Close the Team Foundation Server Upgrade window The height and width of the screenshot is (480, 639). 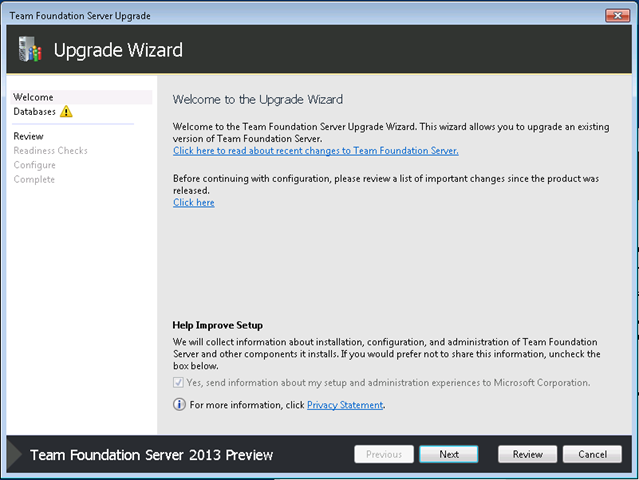click(x=618, y=15)
